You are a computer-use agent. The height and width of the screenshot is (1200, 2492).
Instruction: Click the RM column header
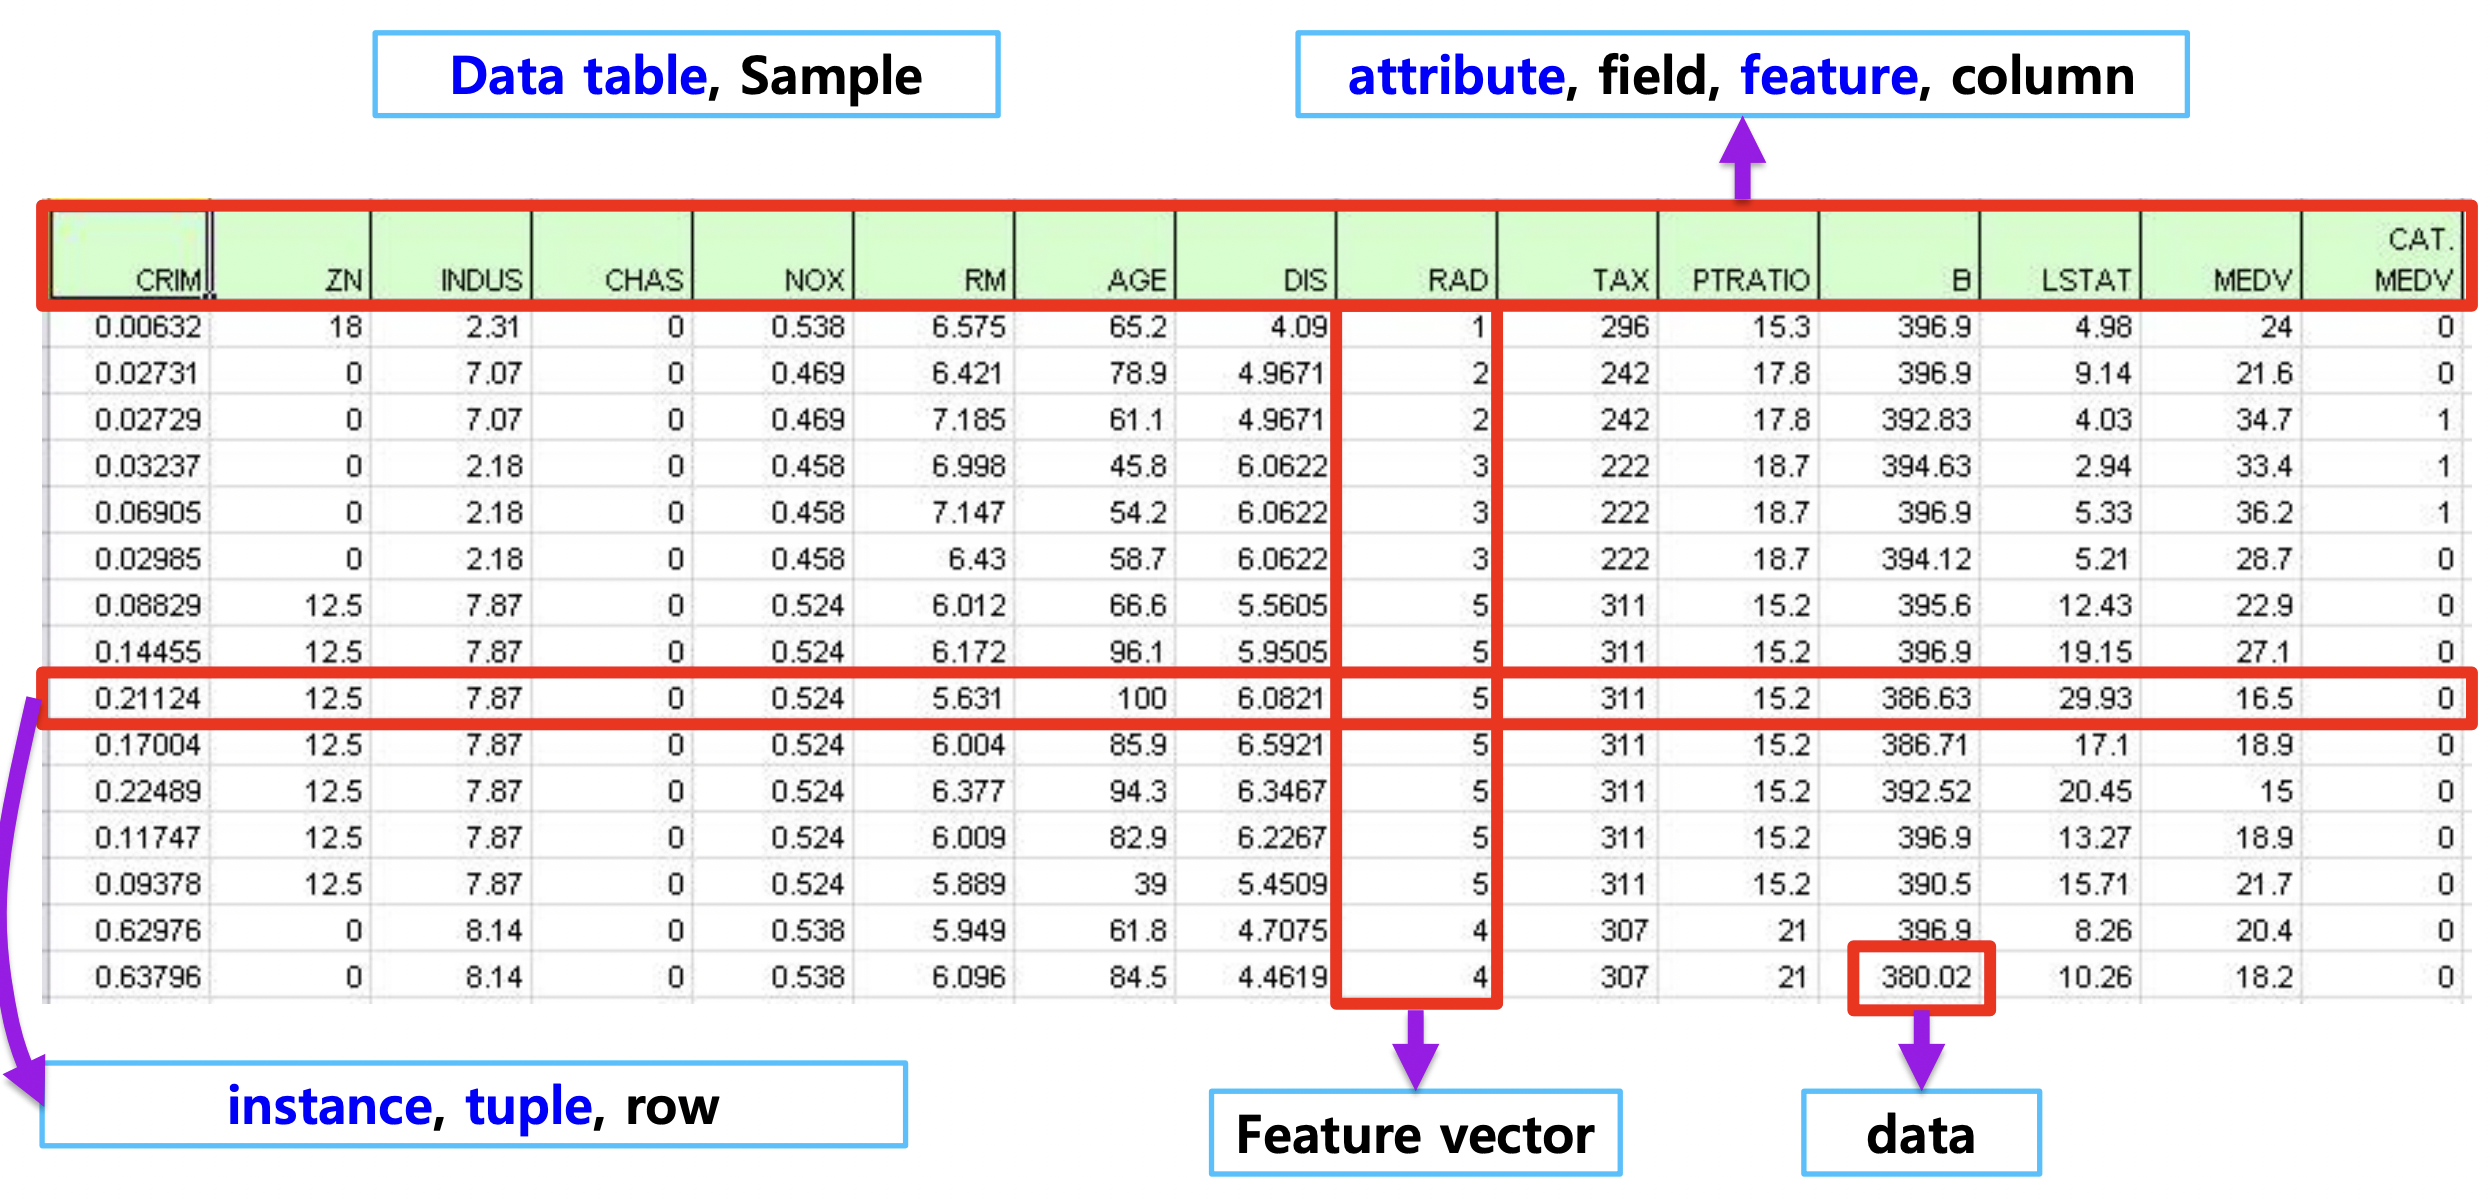(935, 255)
